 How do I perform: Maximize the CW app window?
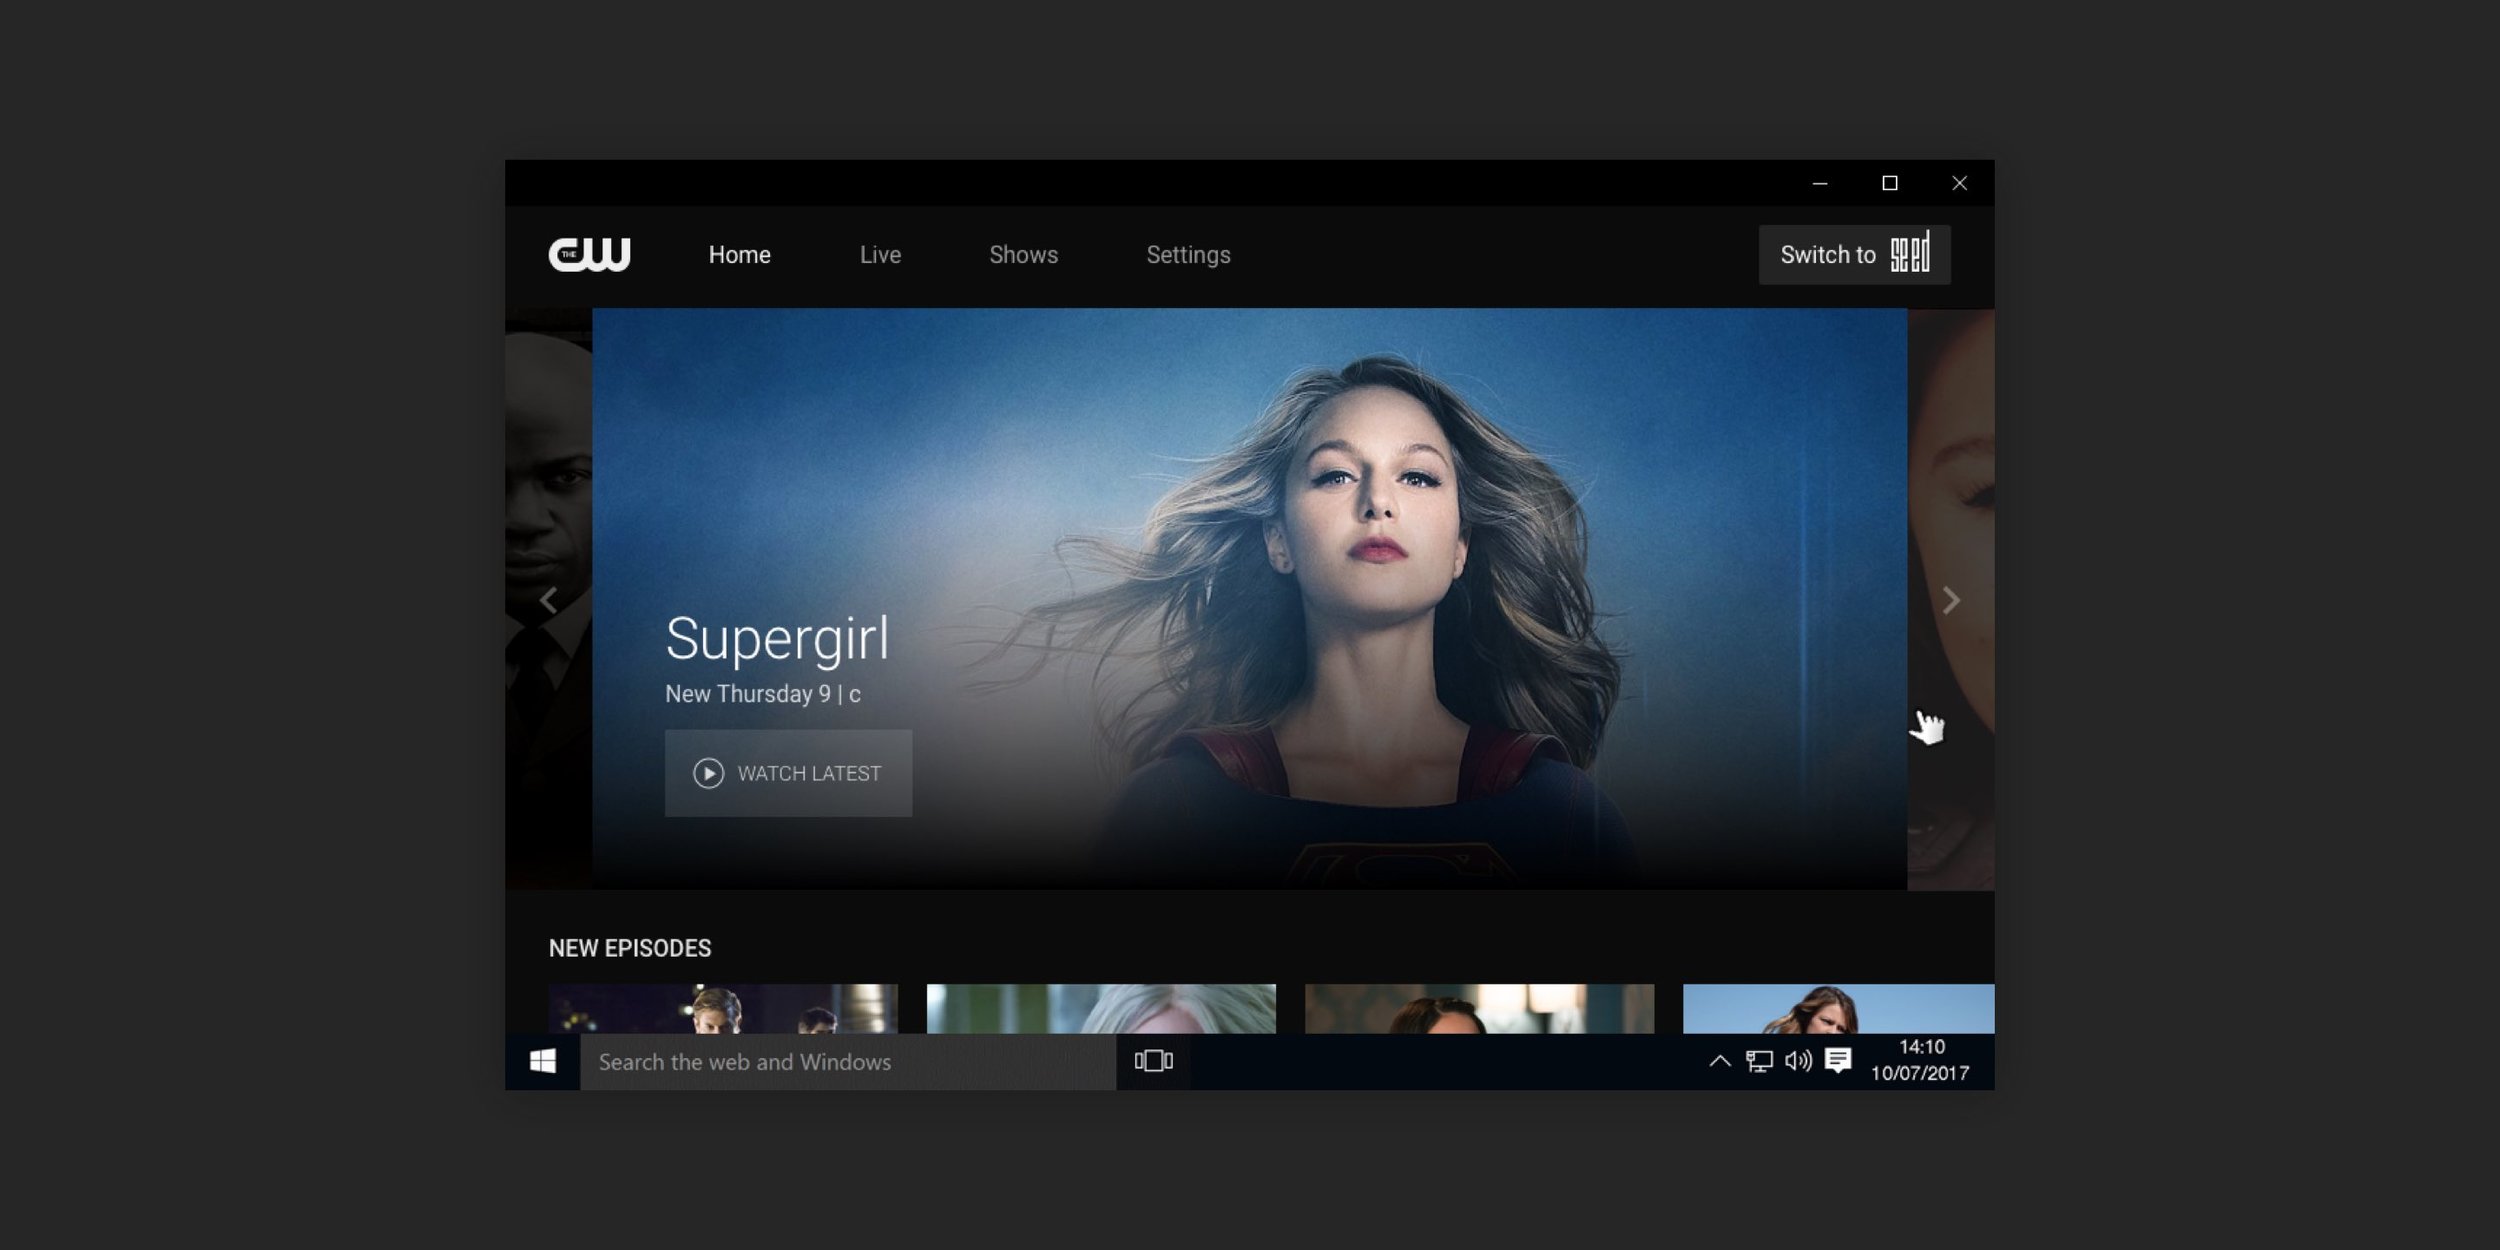(x=1890, y=183)
